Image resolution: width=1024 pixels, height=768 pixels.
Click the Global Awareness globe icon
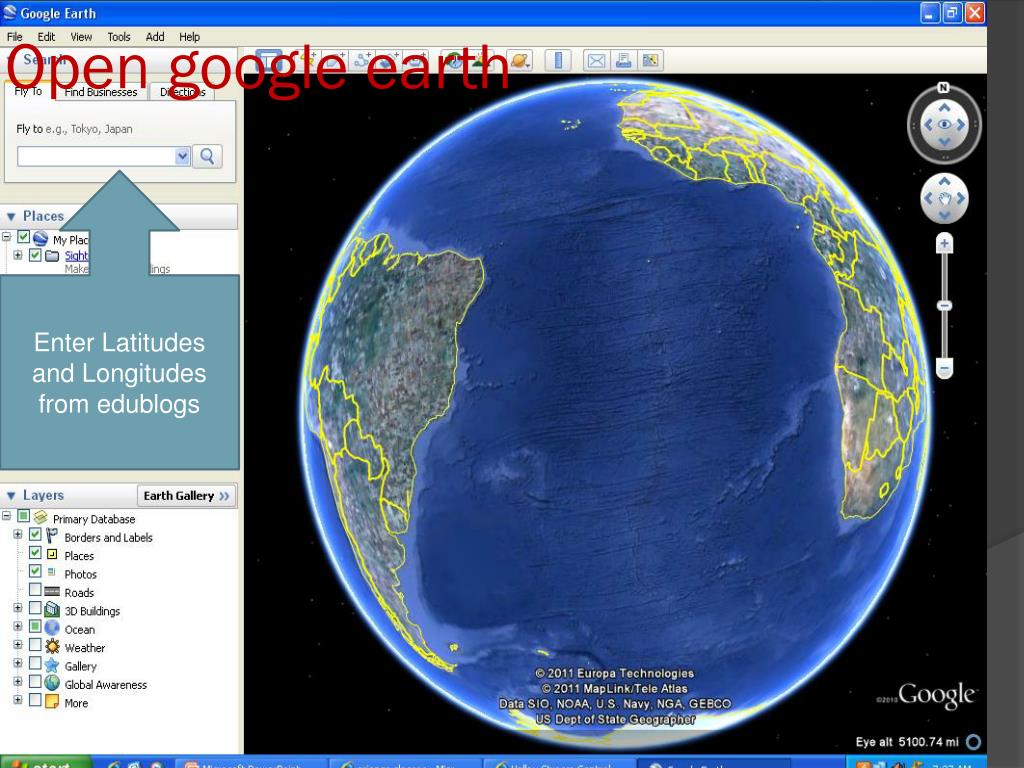(52, 683)
